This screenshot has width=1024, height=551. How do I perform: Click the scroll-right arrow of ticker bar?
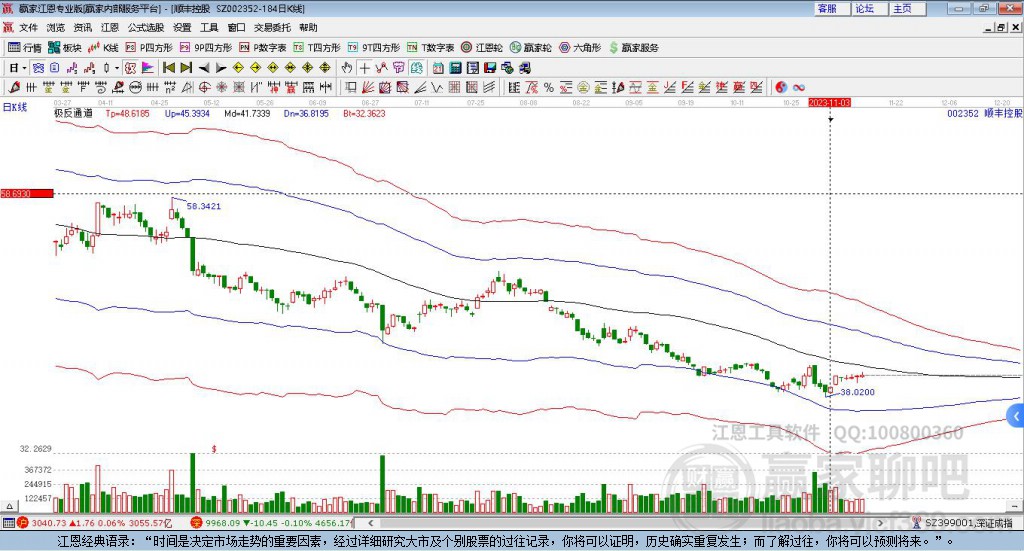tap(881, 523)
